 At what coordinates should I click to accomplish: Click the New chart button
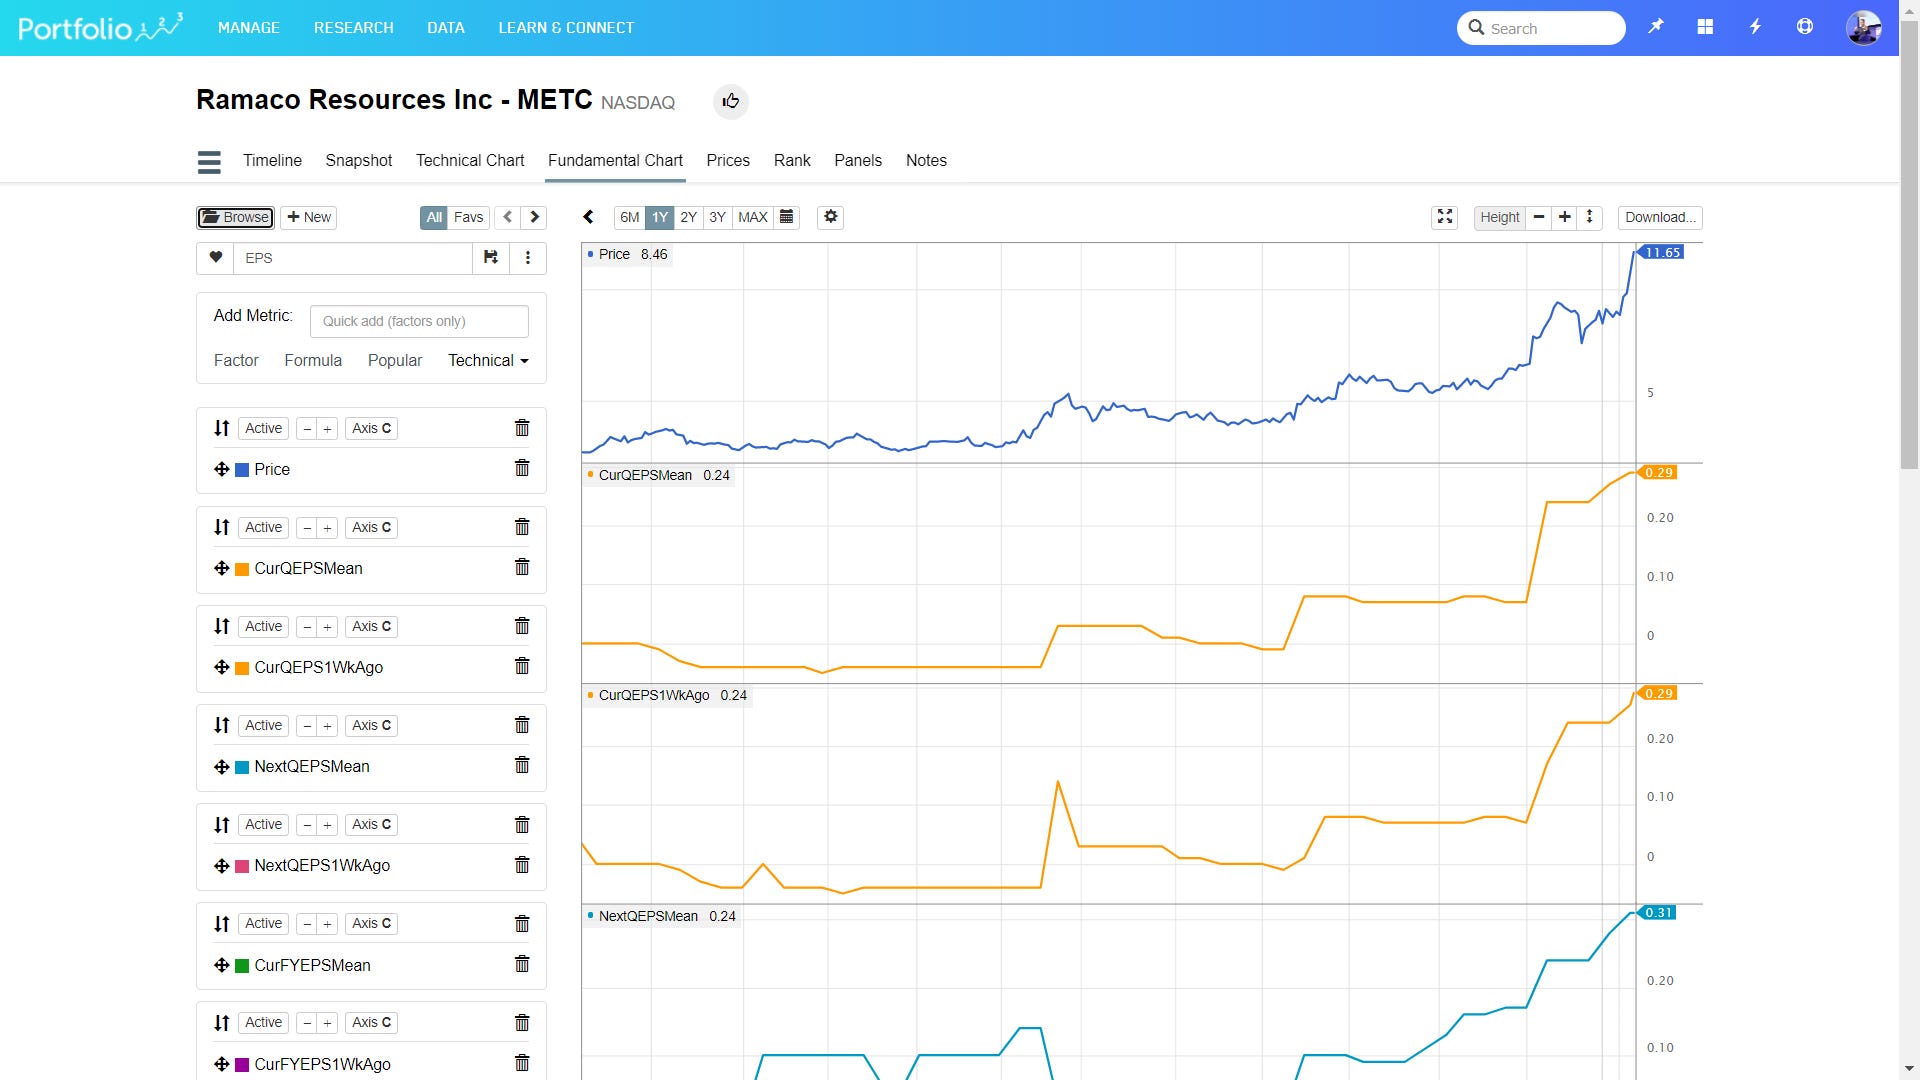[309, 217]
